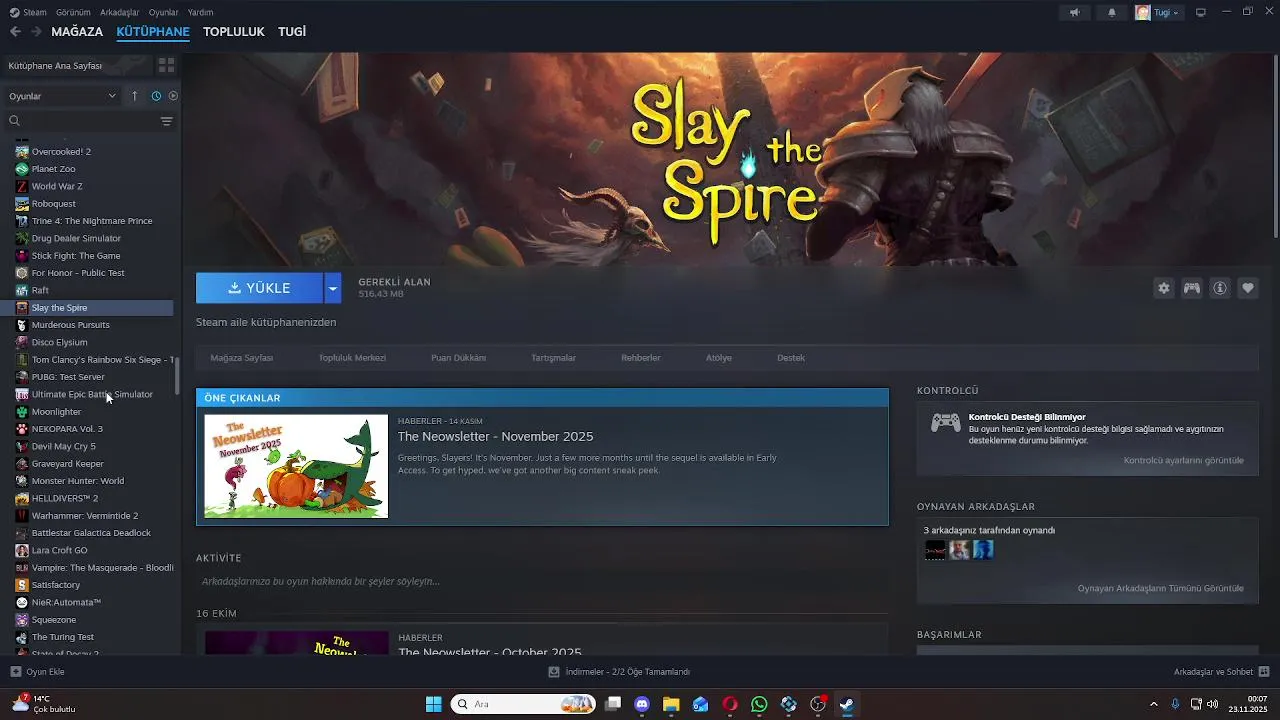Open The Neowsletter - November 2025 headline

[x=495, y=437]
